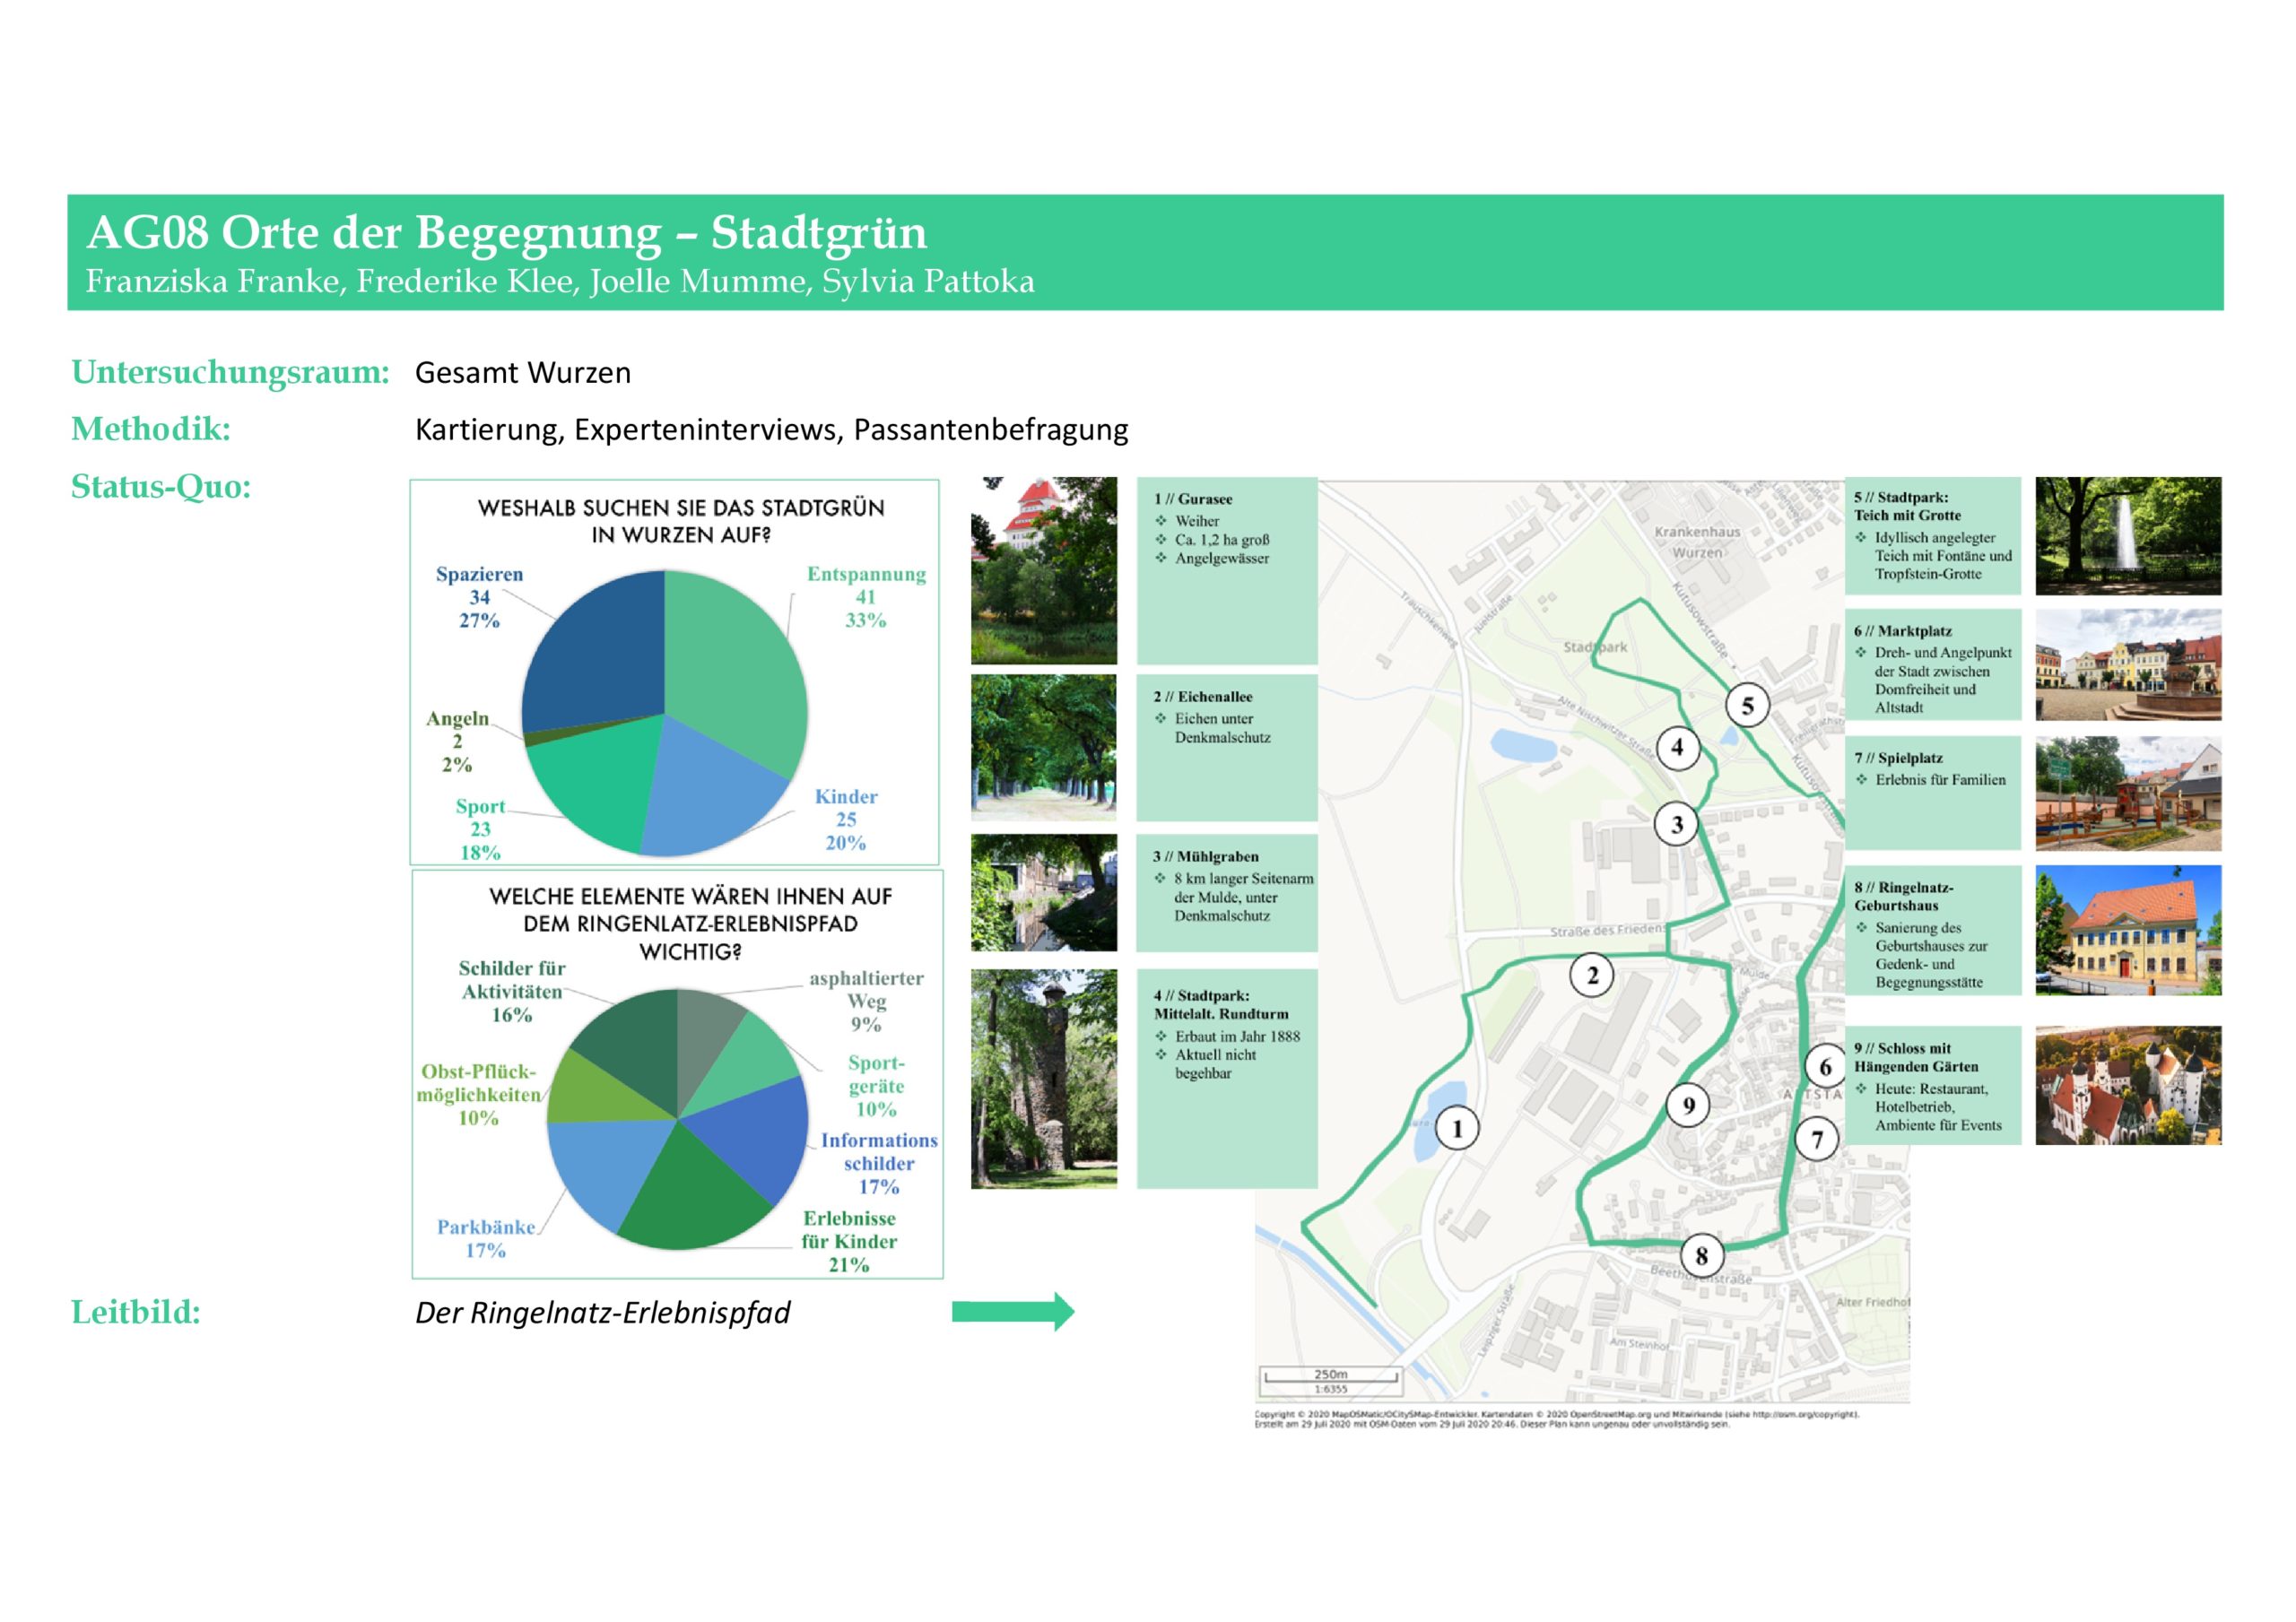Select map marker number 3
Screen dimensions: 2296x1622
[1677, 825]
